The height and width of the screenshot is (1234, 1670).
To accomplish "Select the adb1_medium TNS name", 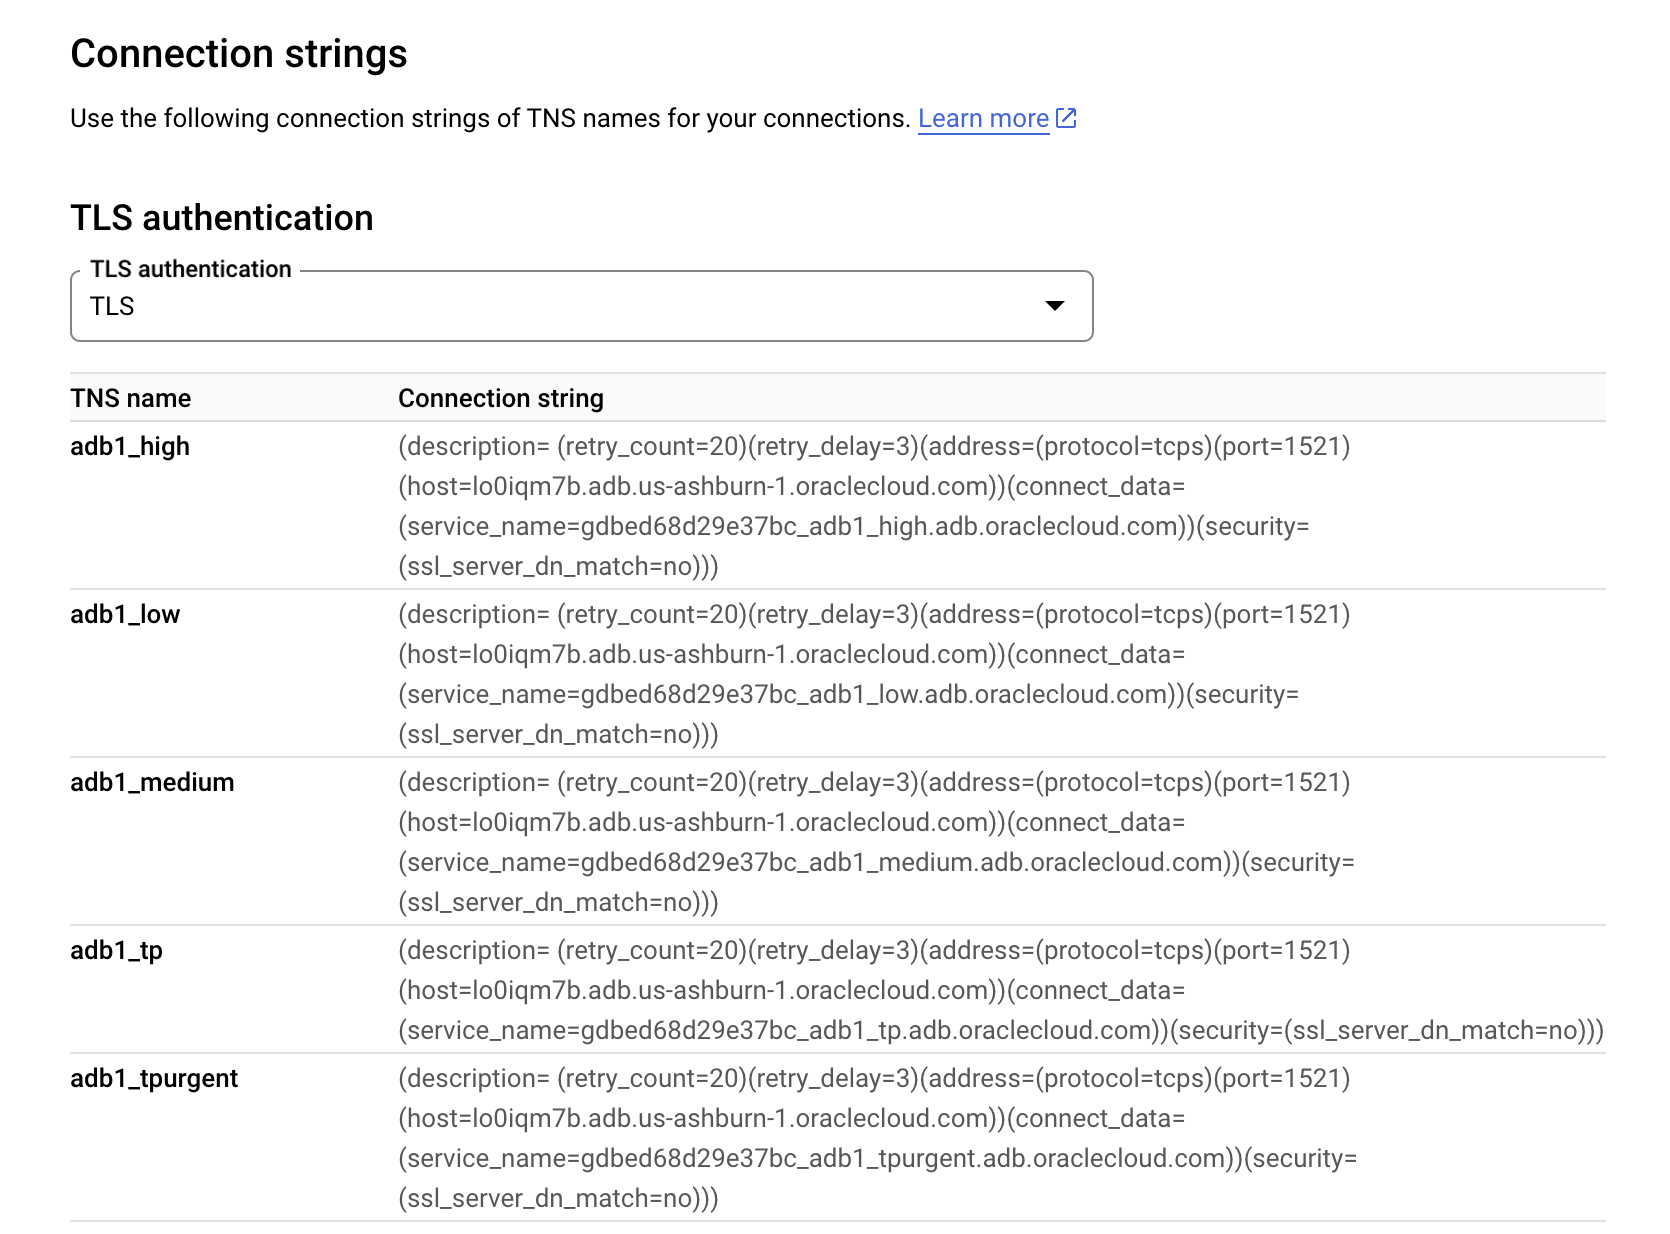I will [152, 782].
